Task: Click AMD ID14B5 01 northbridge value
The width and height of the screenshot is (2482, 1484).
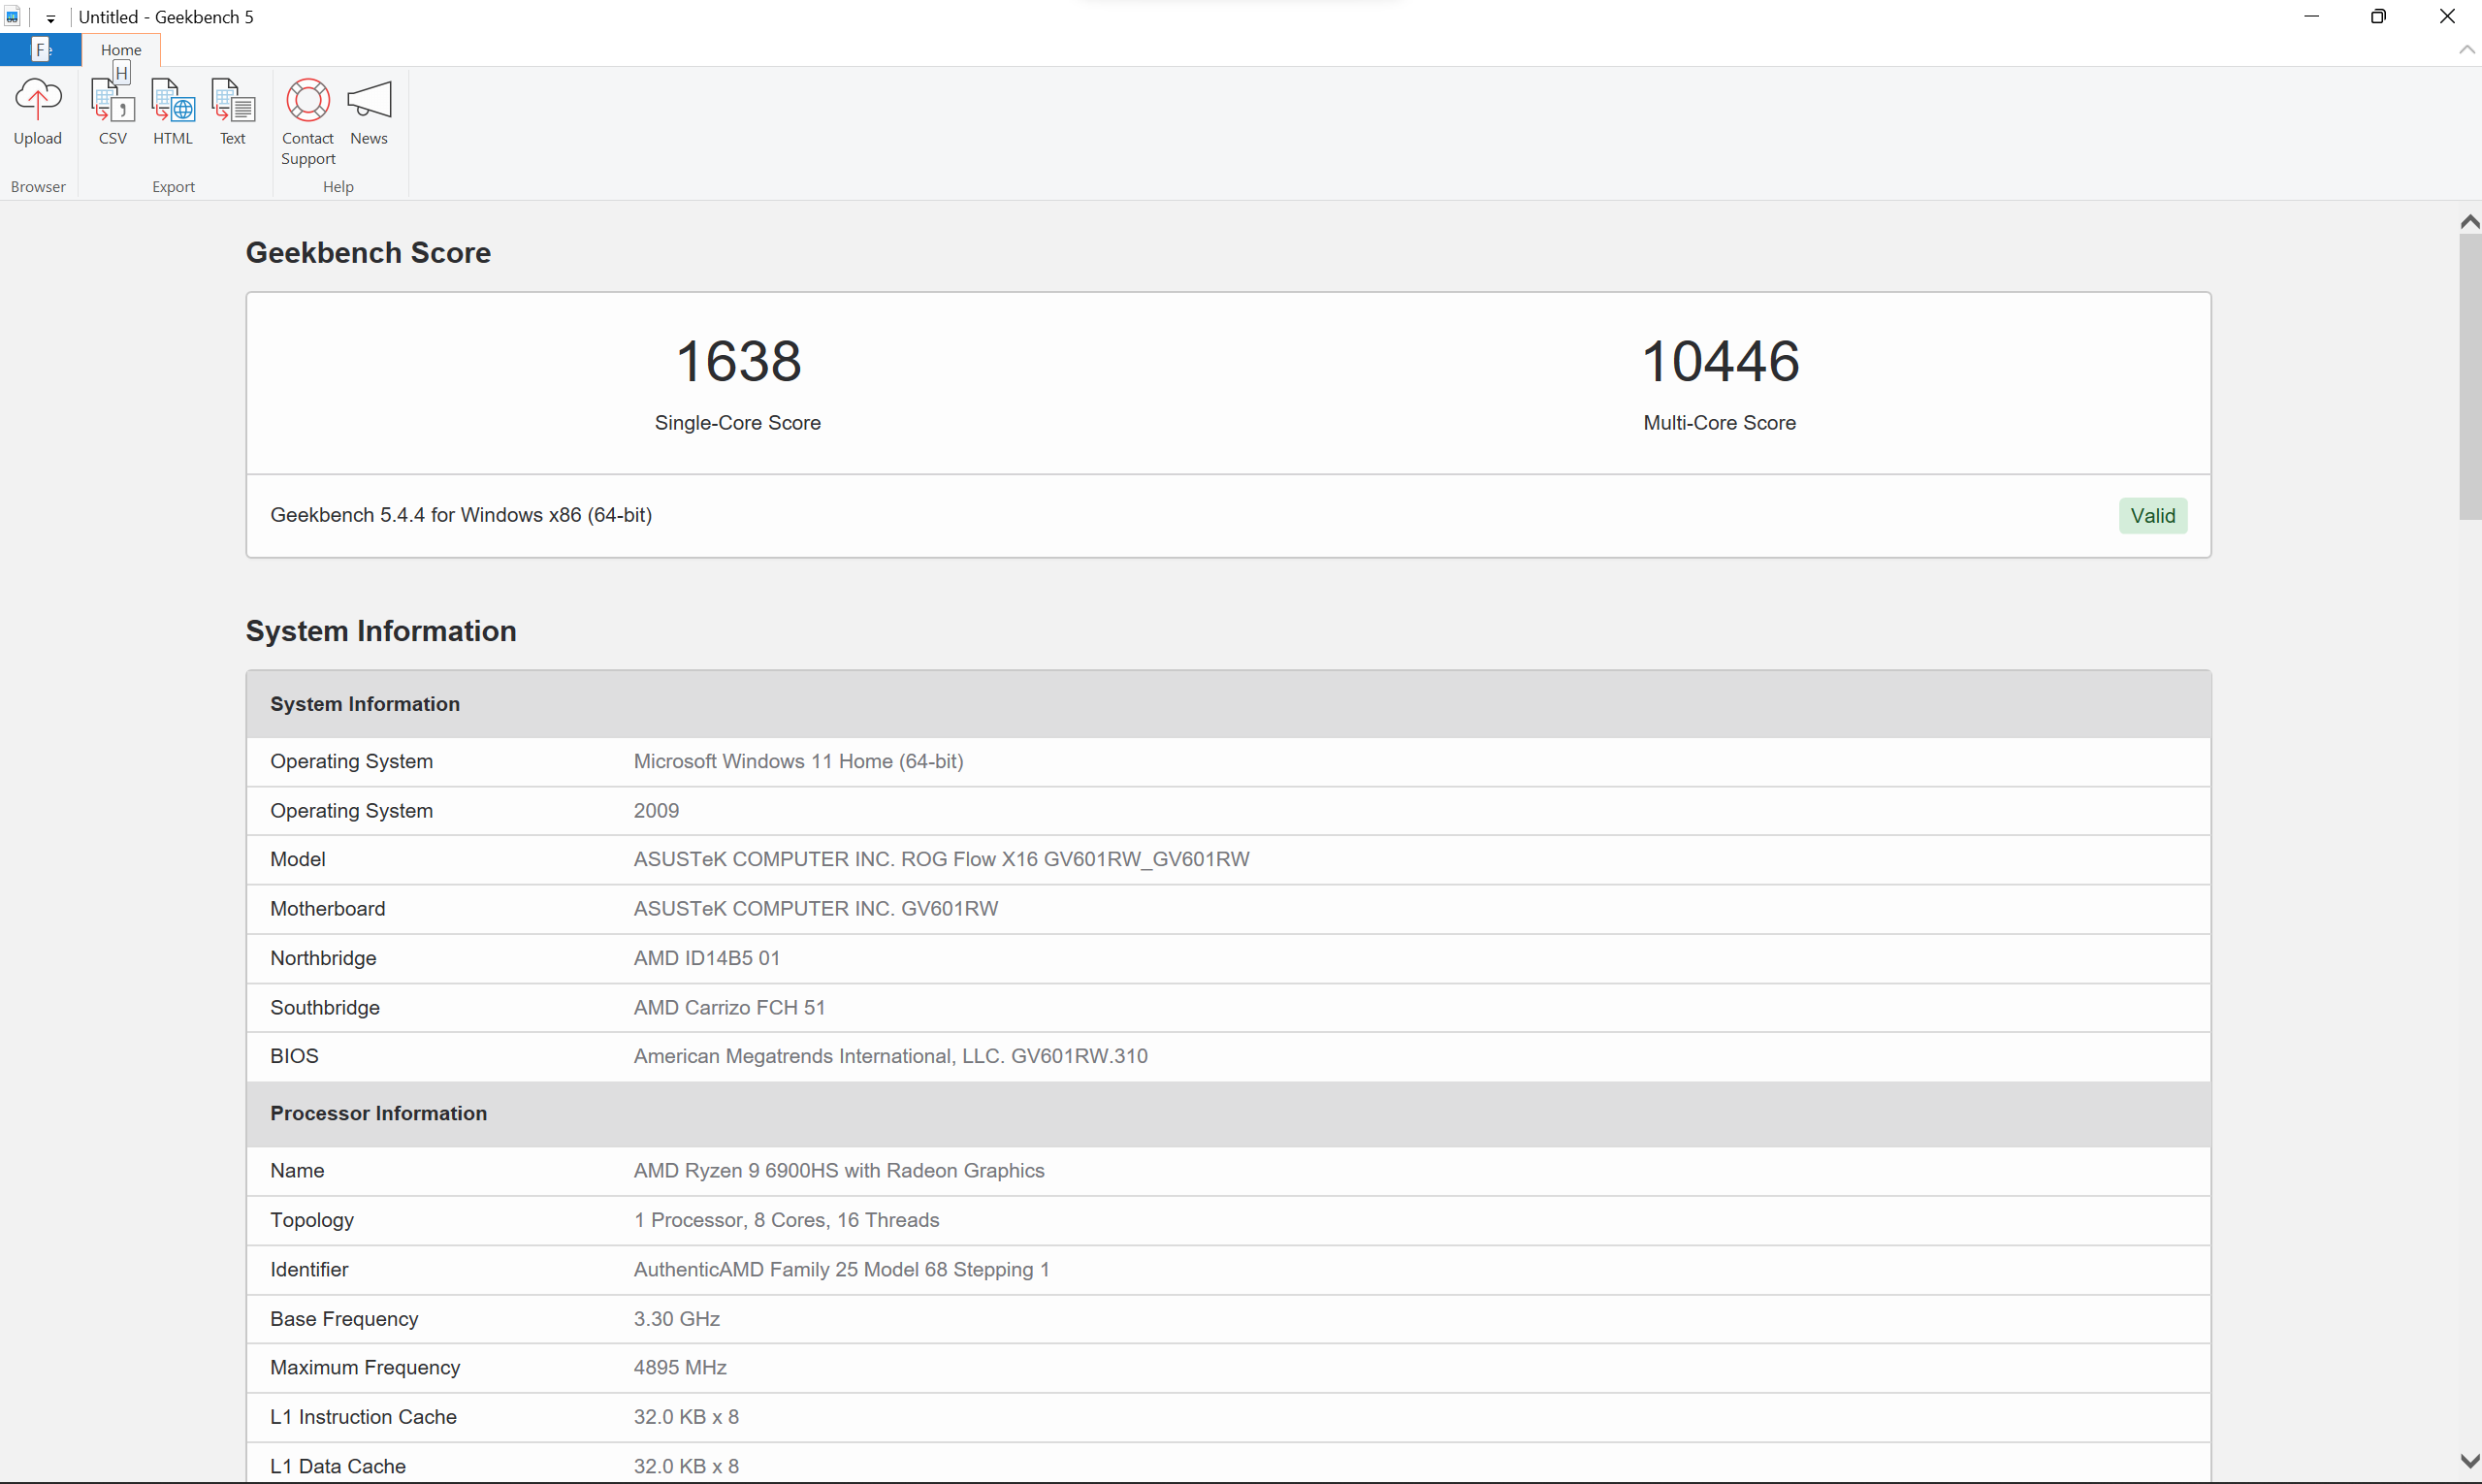Action: (x=707, y=958)
